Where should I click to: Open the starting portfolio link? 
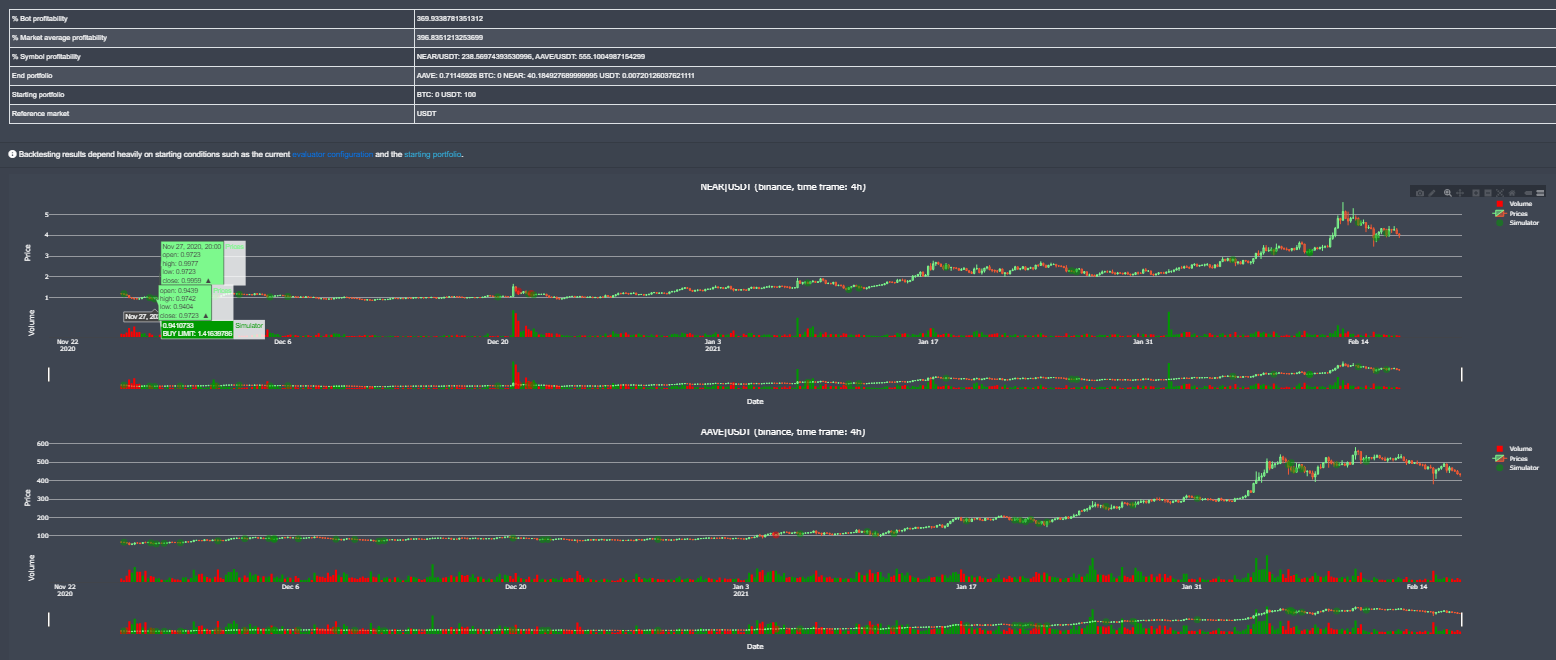433,154
